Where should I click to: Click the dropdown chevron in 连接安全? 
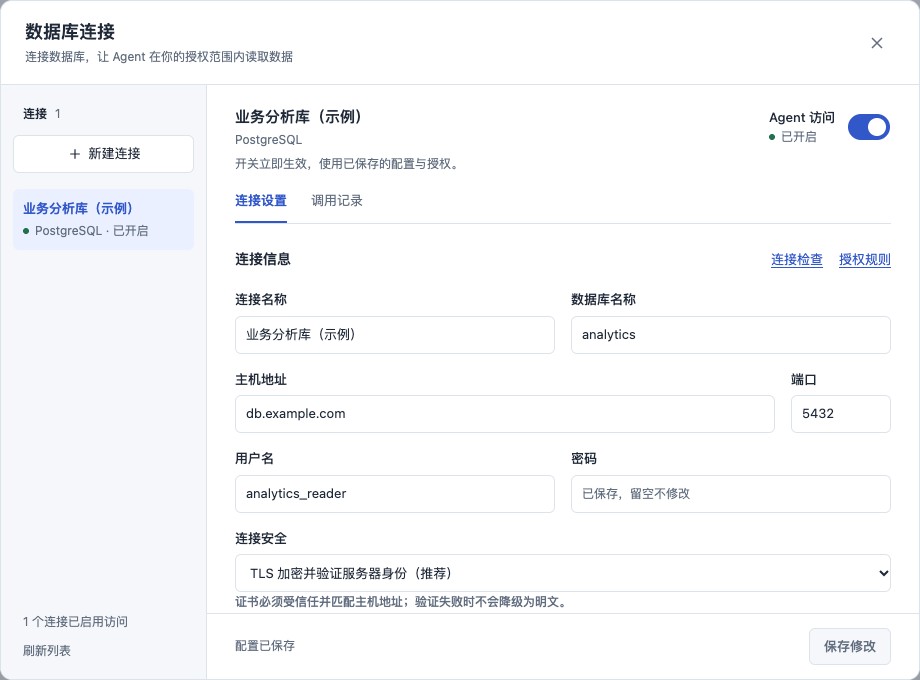coord(883,573)
